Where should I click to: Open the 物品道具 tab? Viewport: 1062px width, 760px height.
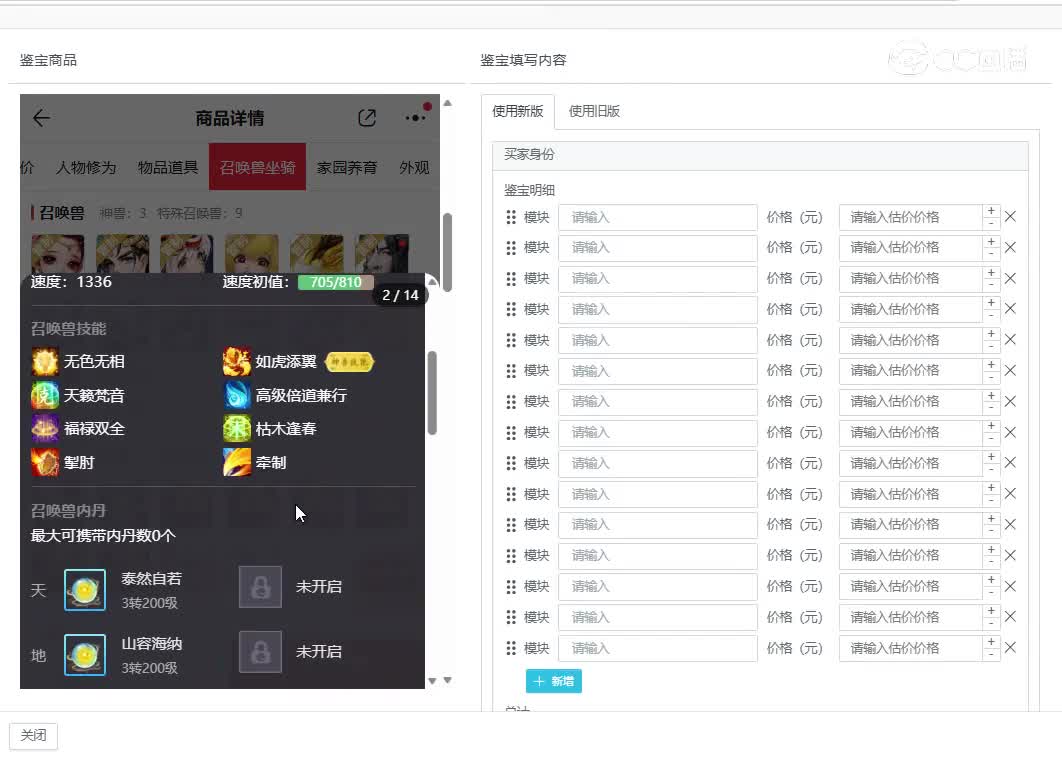coord(168,167)
